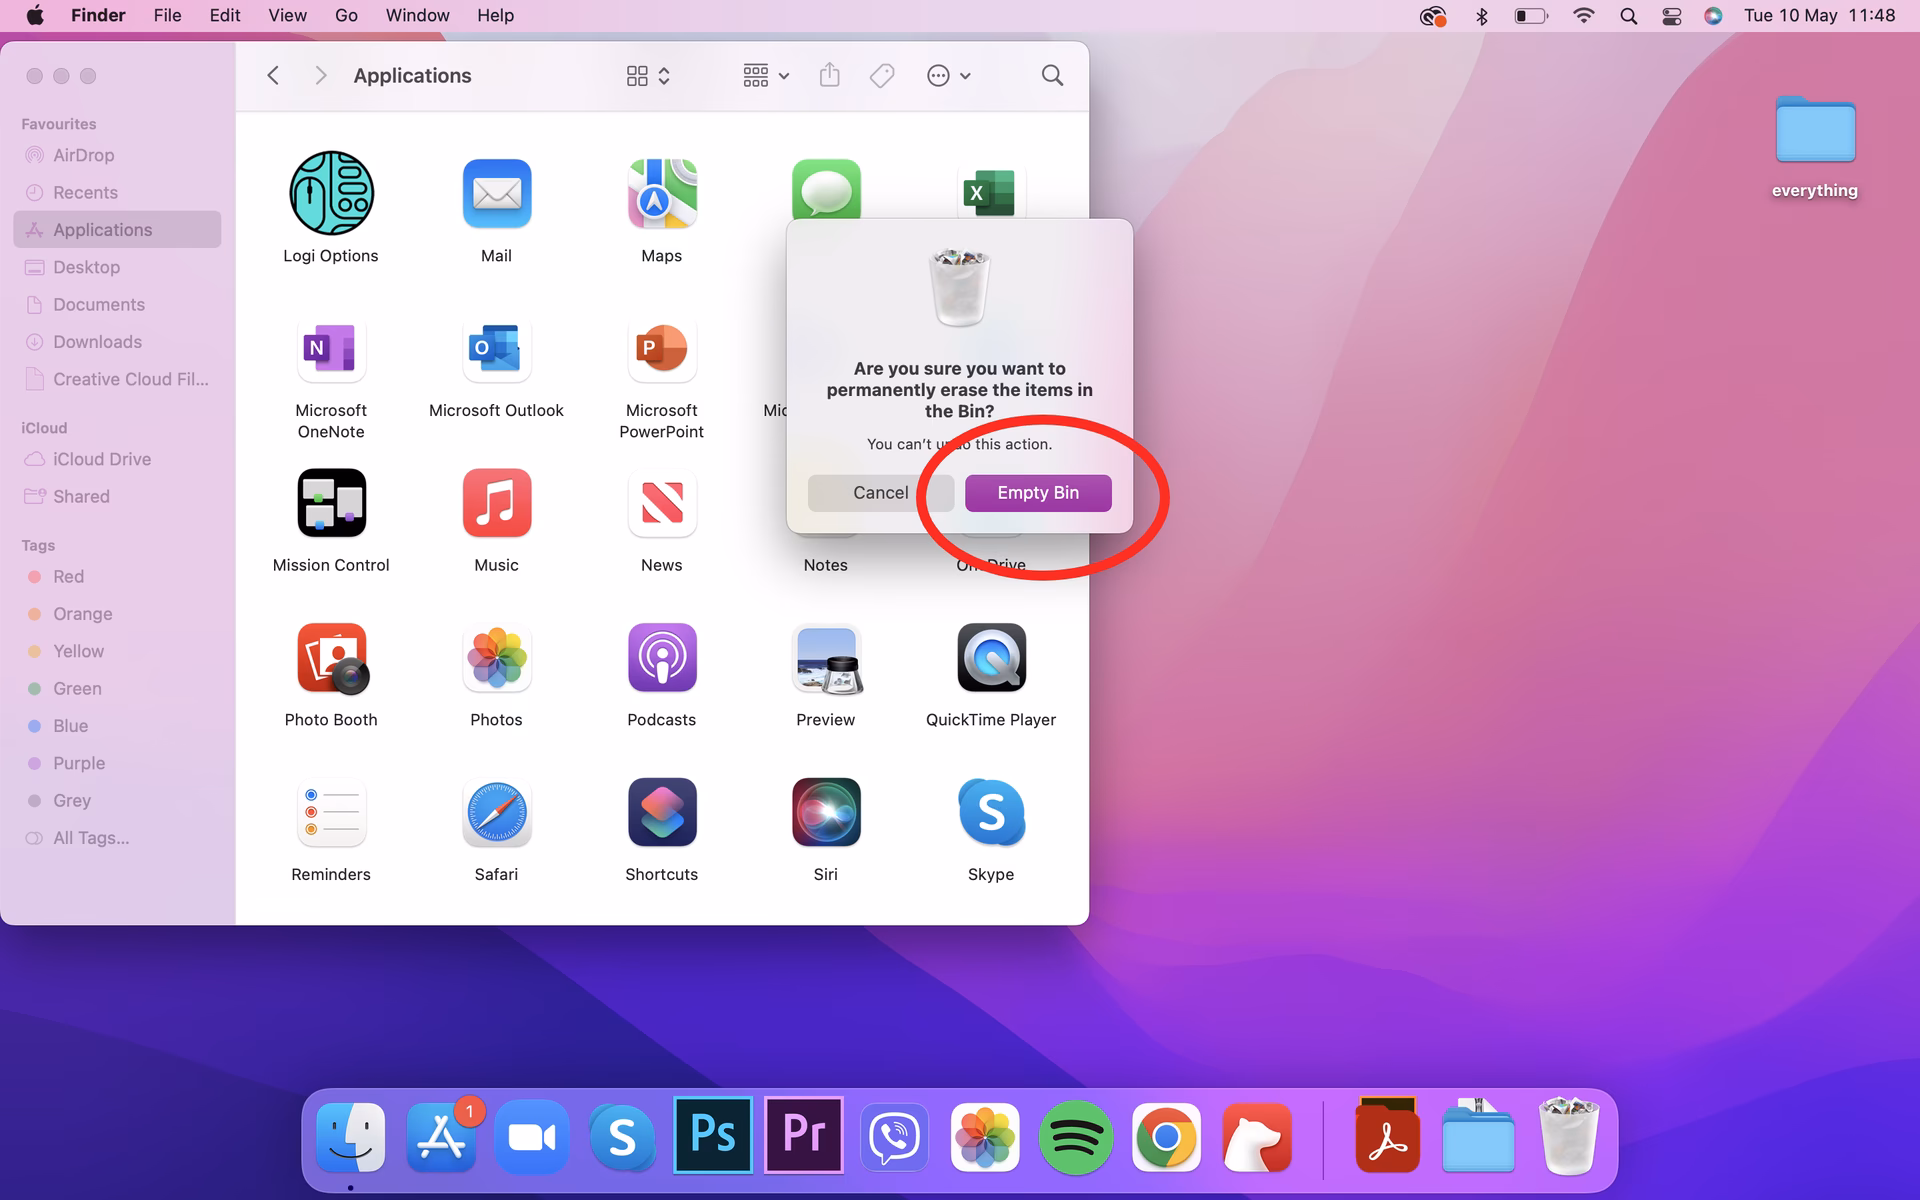Screen dimensions: 1920x1200
Task: Open Shared in the sidebar
Action: tap(117, 497)
